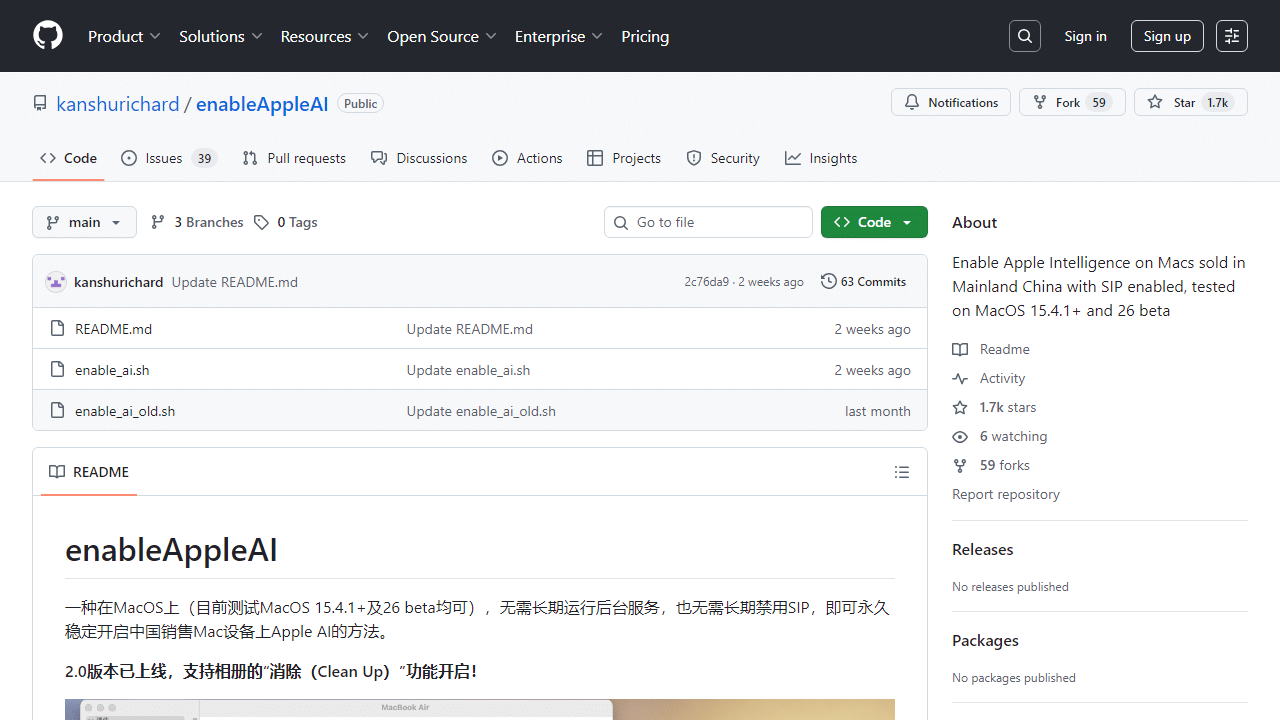
Task: Click the header menu icon beside Sign up
Action: tap(1232, 36)
